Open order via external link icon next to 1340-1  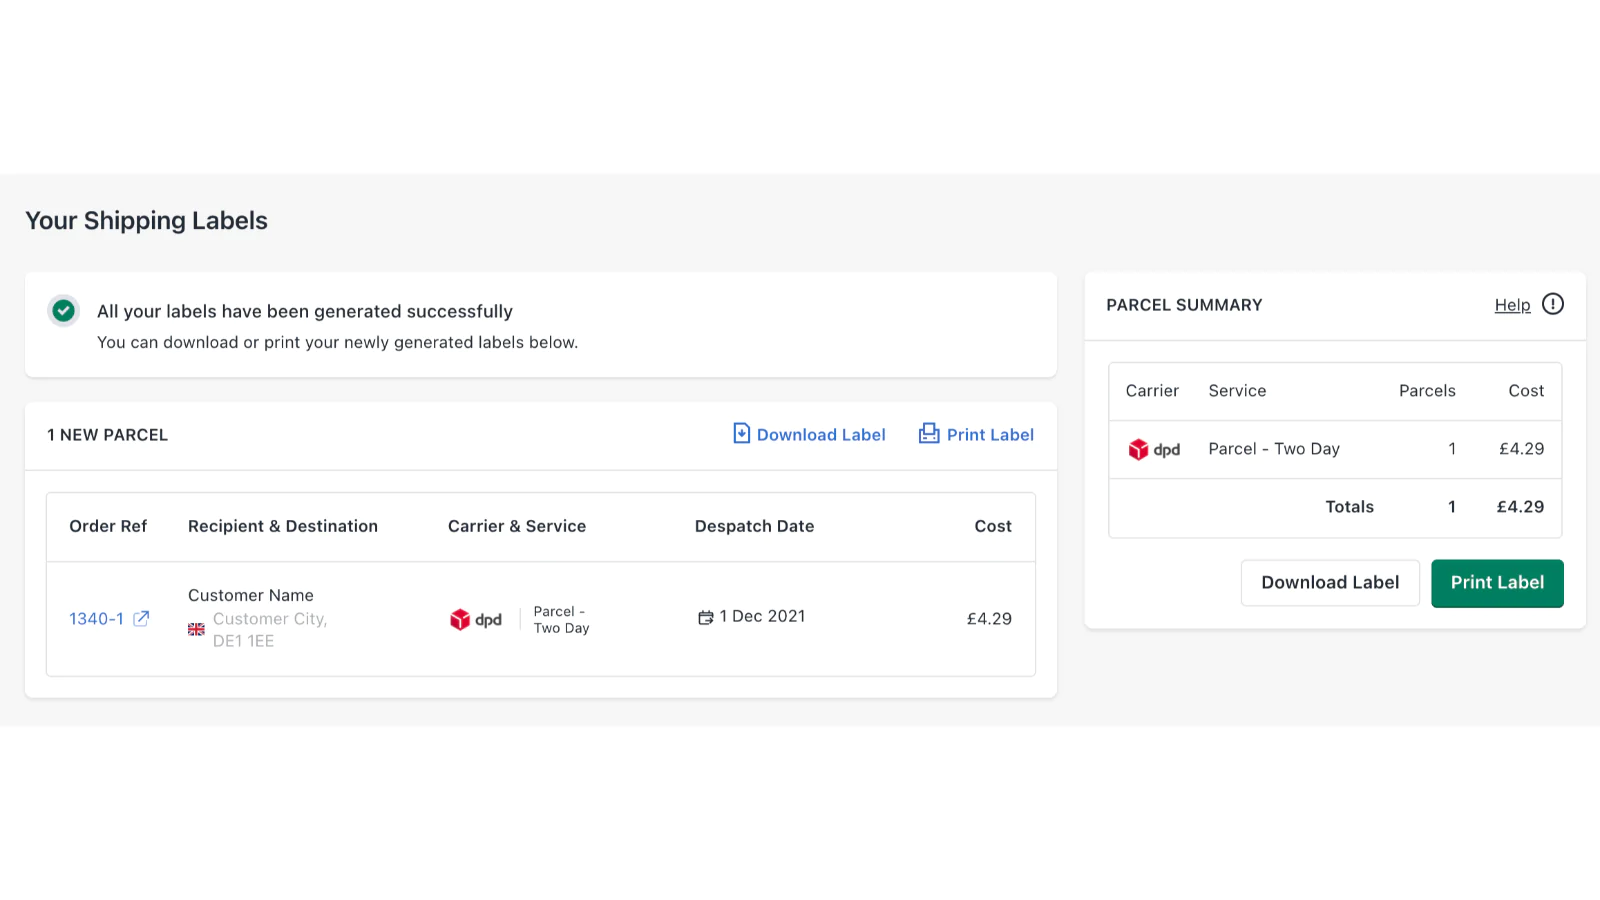[141, 618]
